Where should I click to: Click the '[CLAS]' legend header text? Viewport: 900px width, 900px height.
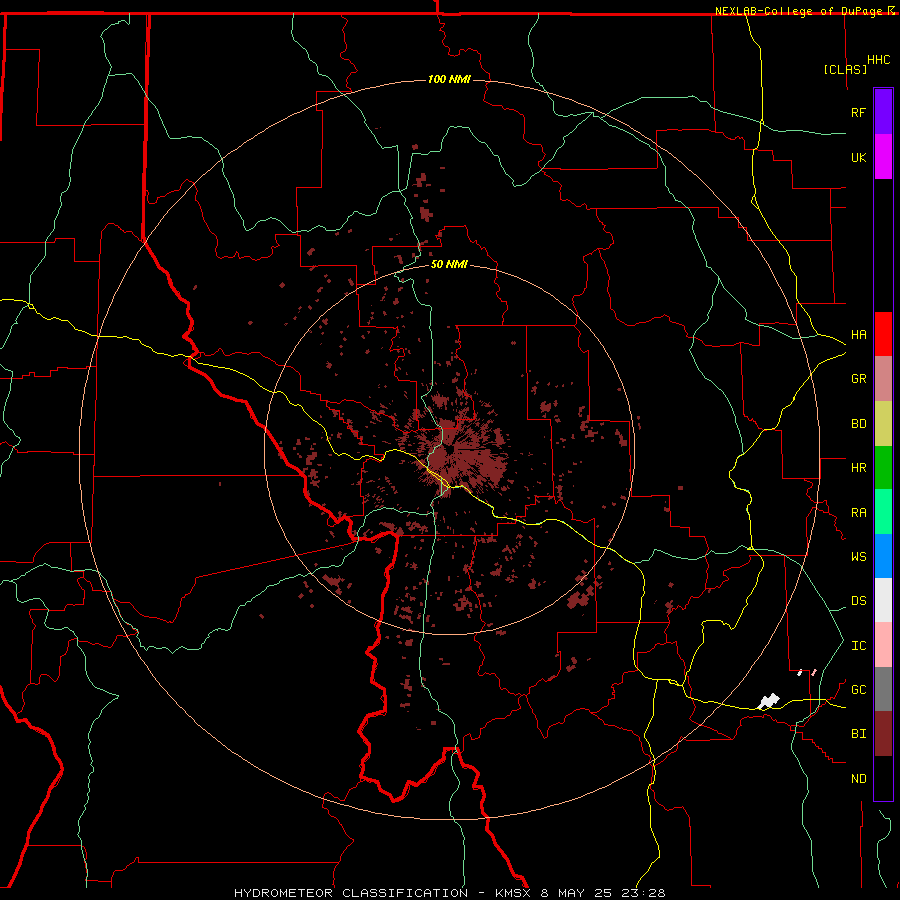click(845, 69)
